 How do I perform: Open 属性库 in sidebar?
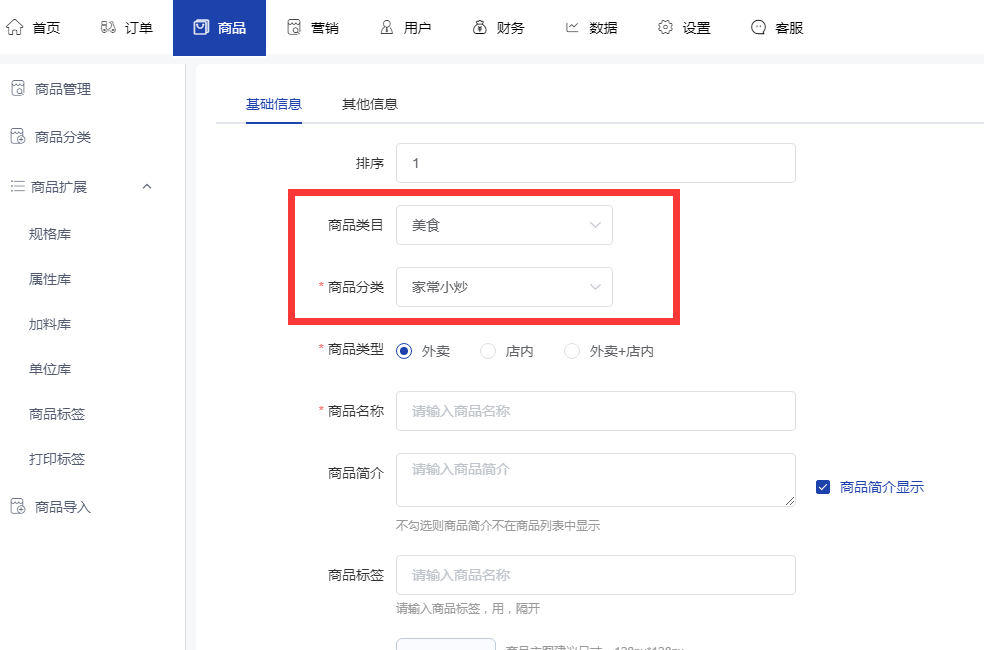pos(50,279)
